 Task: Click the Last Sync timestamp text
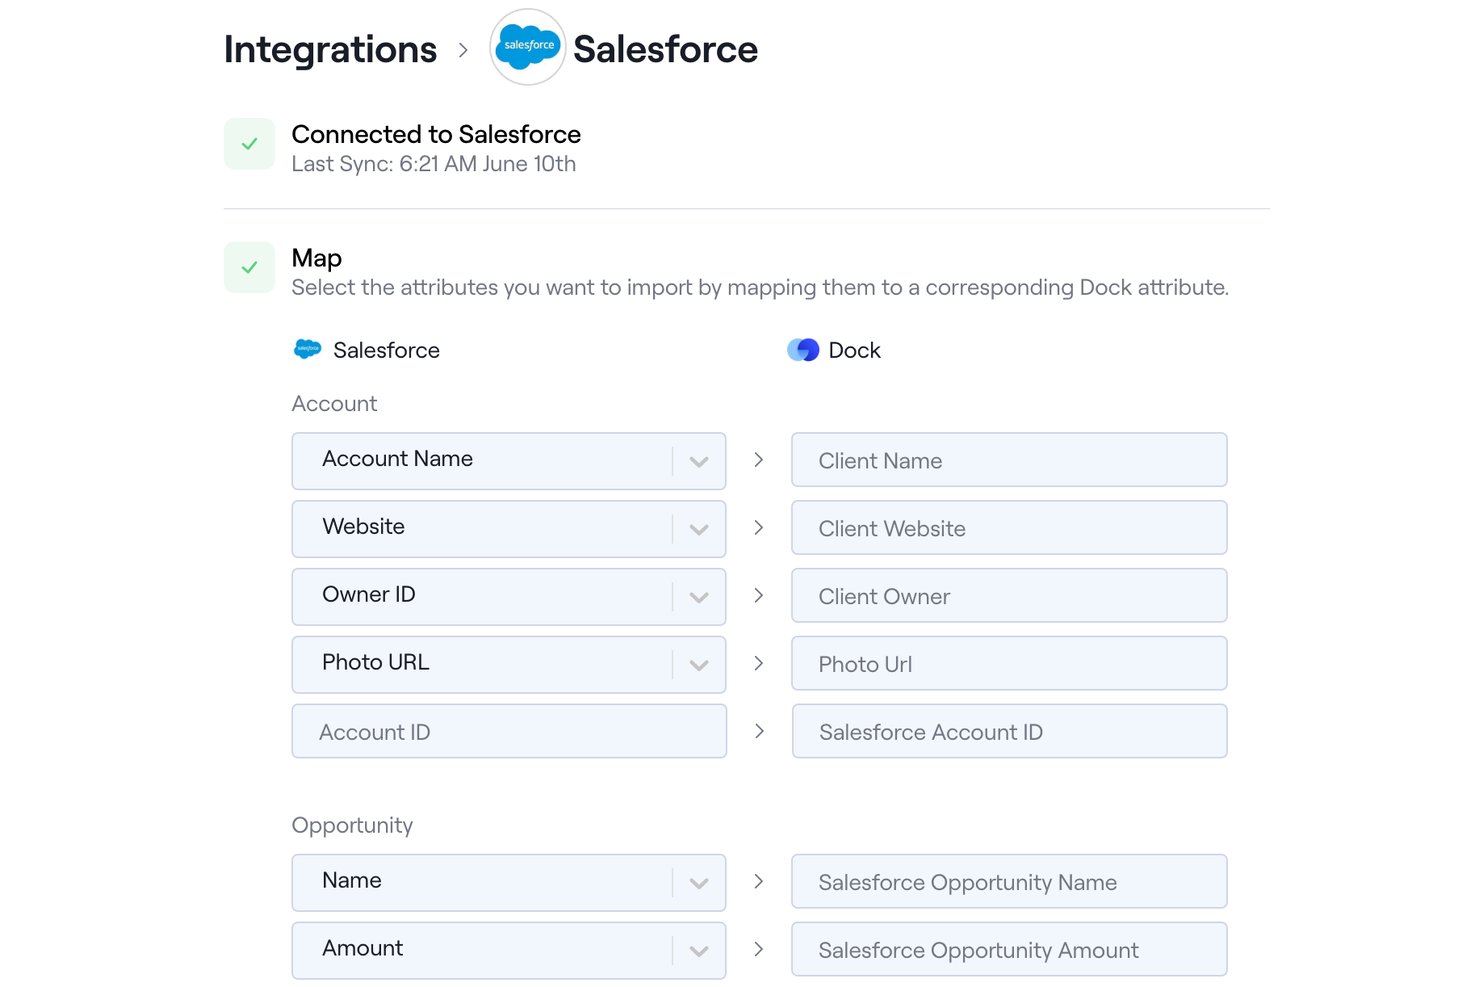click(434, 164)
